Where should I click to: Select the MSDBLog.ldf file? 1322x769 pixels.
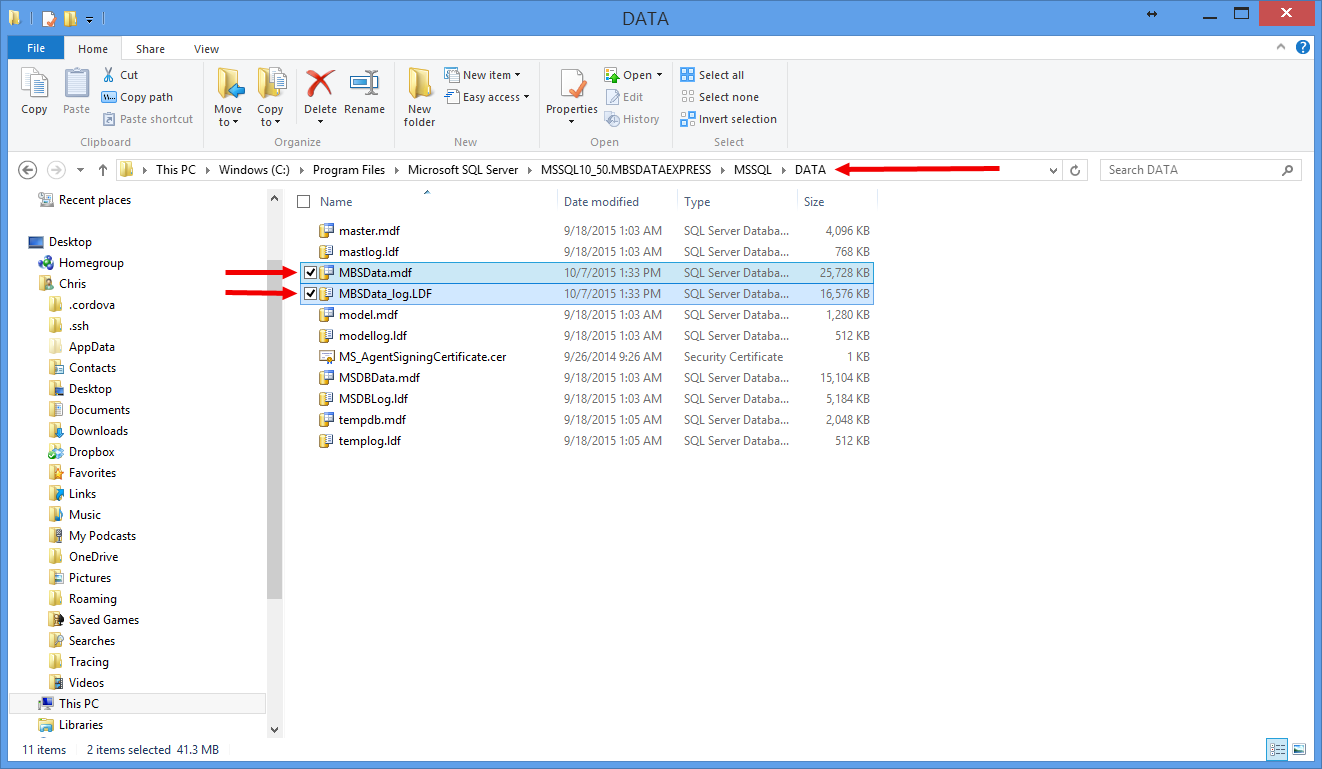click(373, 399)
